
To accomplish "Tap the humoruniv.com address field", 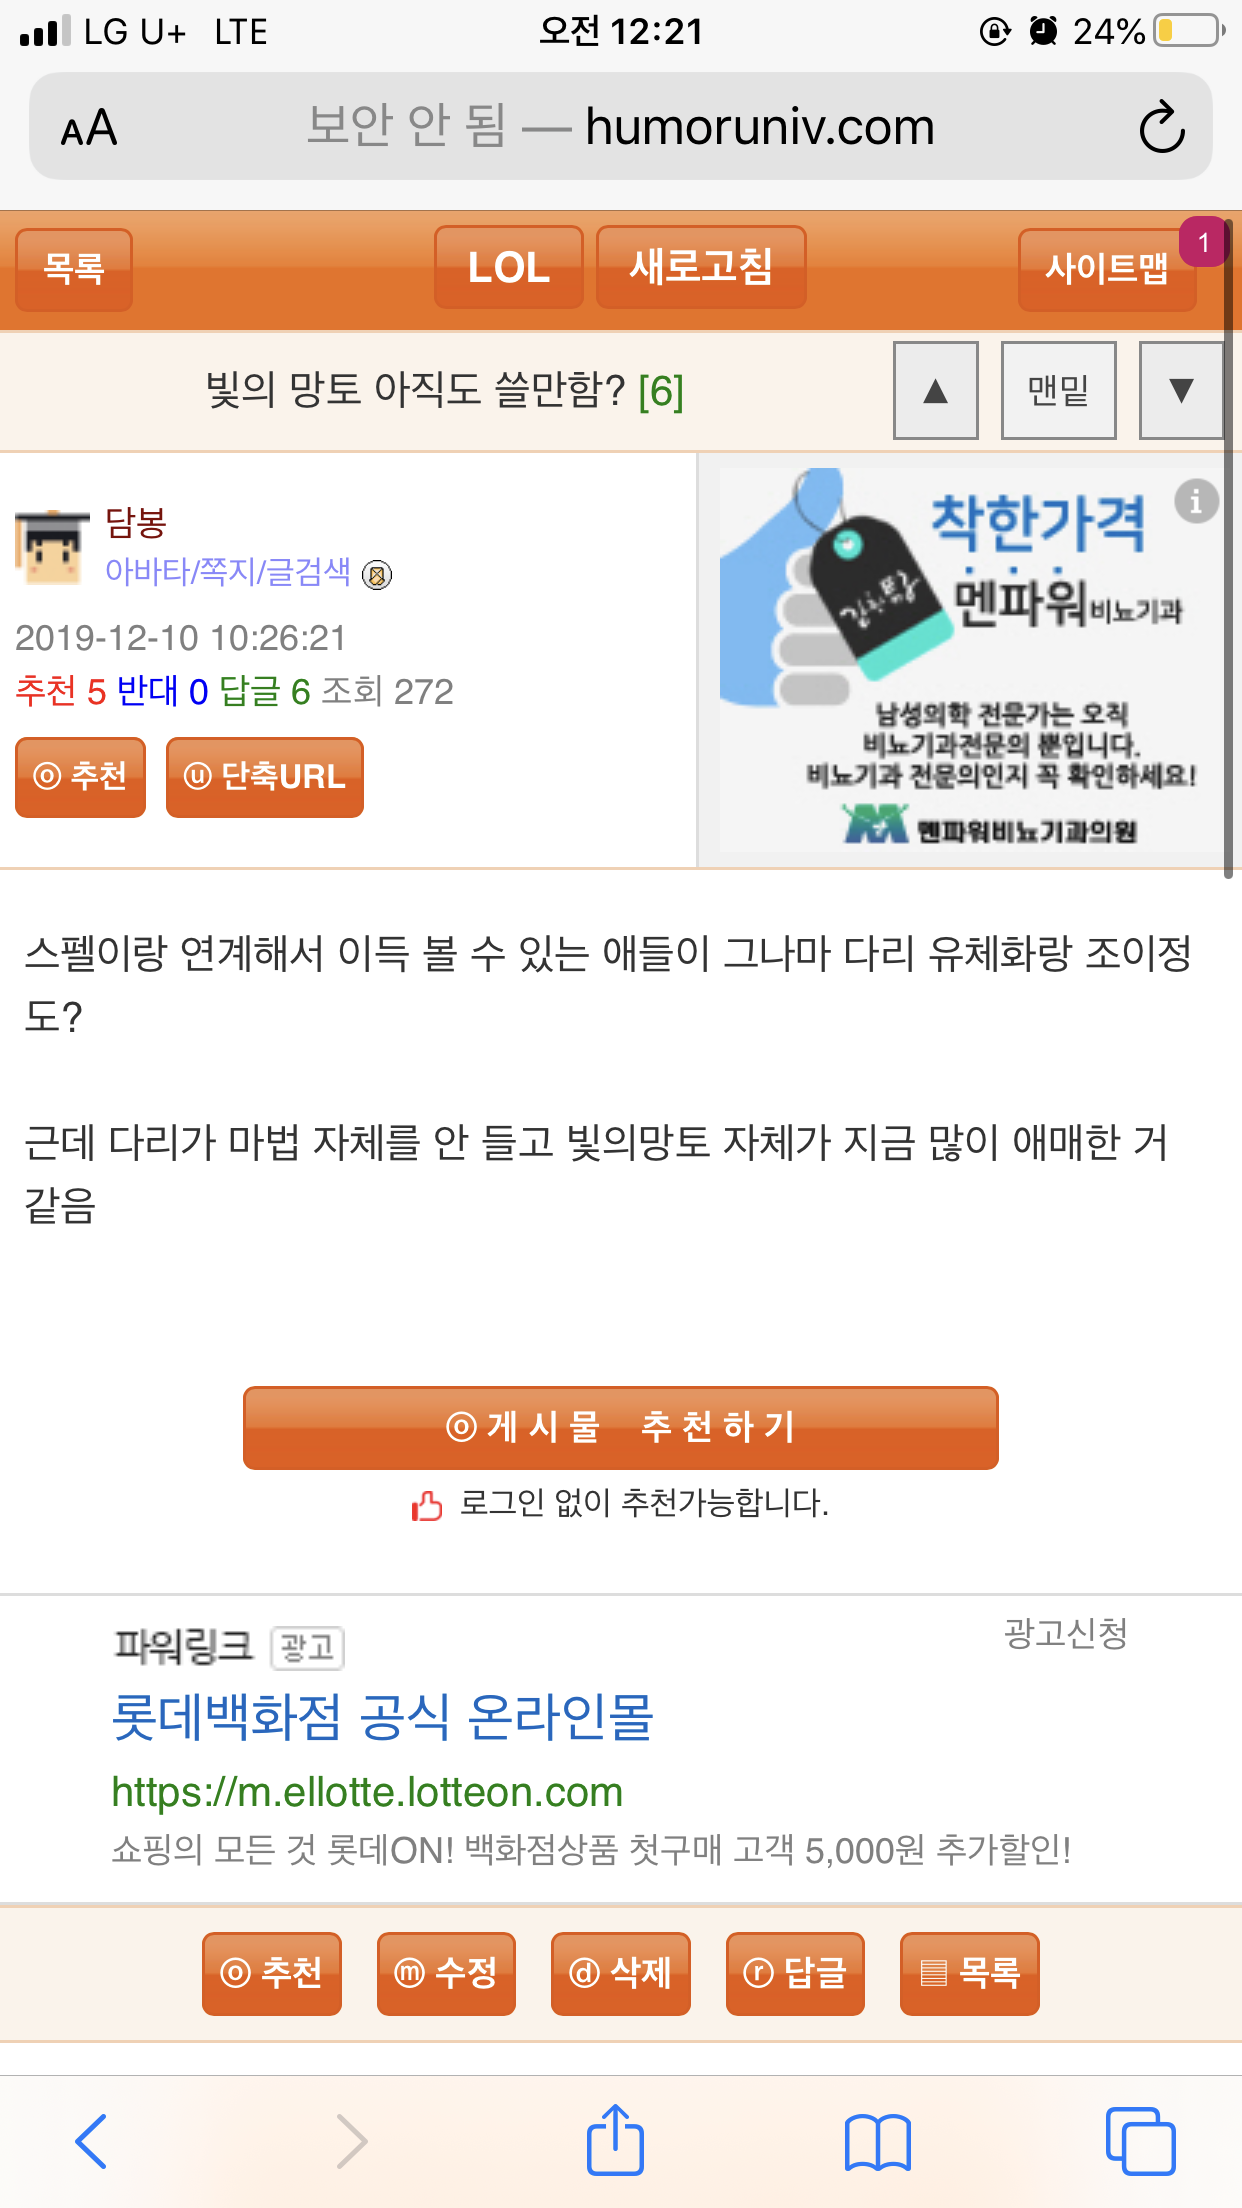I will (620, 127).
